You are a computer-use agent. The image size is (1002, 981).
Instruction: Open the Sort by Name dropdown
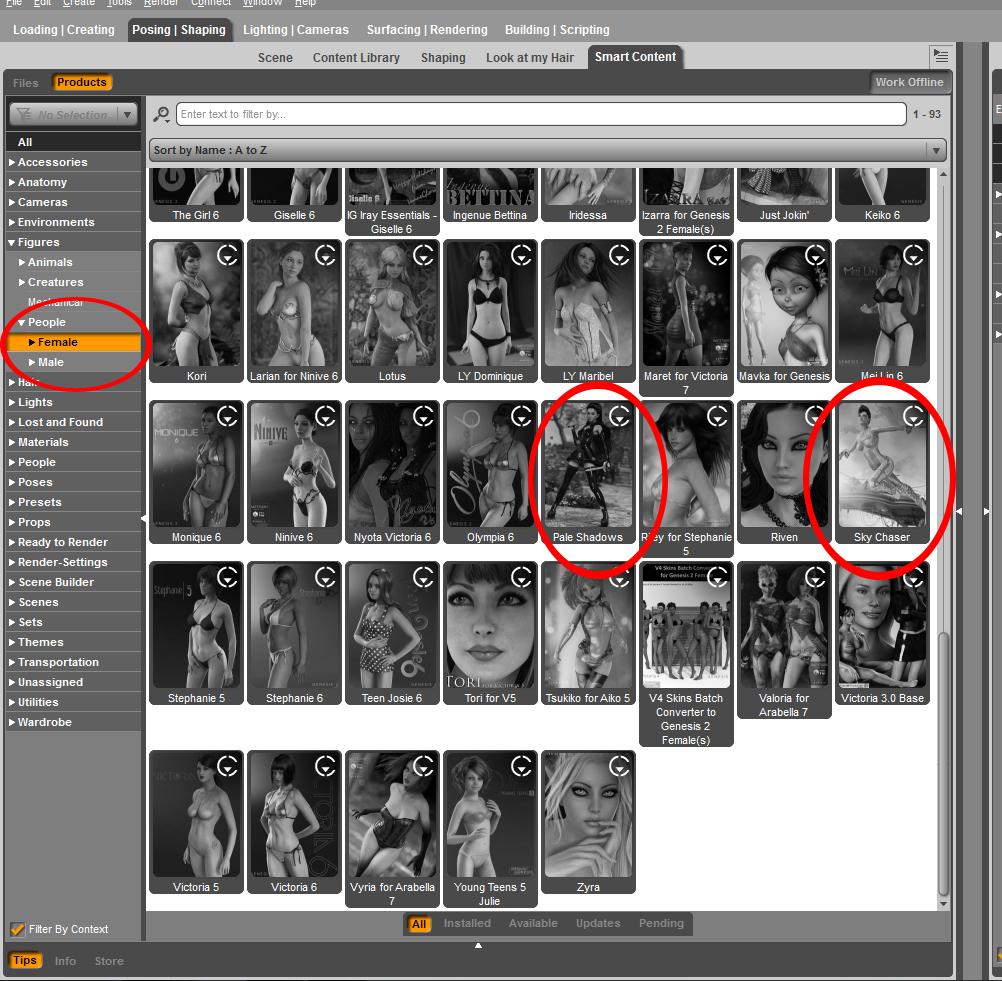coord(547,150)
